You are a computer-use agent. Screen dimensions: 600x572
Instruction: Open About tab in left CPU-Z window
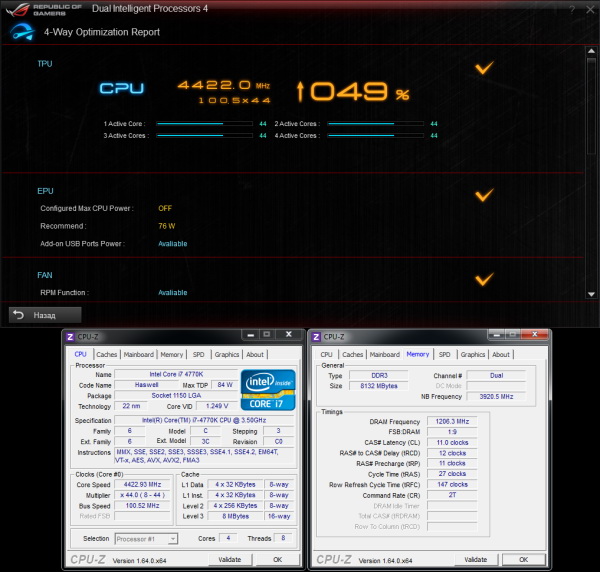coord(255,354)
